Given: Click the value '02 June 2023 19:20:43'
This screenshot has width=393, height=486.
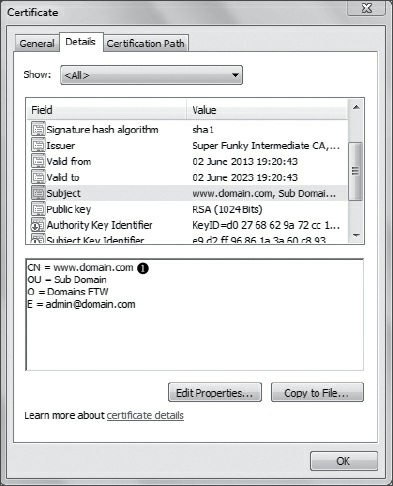Looking at the screenshot, I should pyautogui.click(x=245, y=178).
